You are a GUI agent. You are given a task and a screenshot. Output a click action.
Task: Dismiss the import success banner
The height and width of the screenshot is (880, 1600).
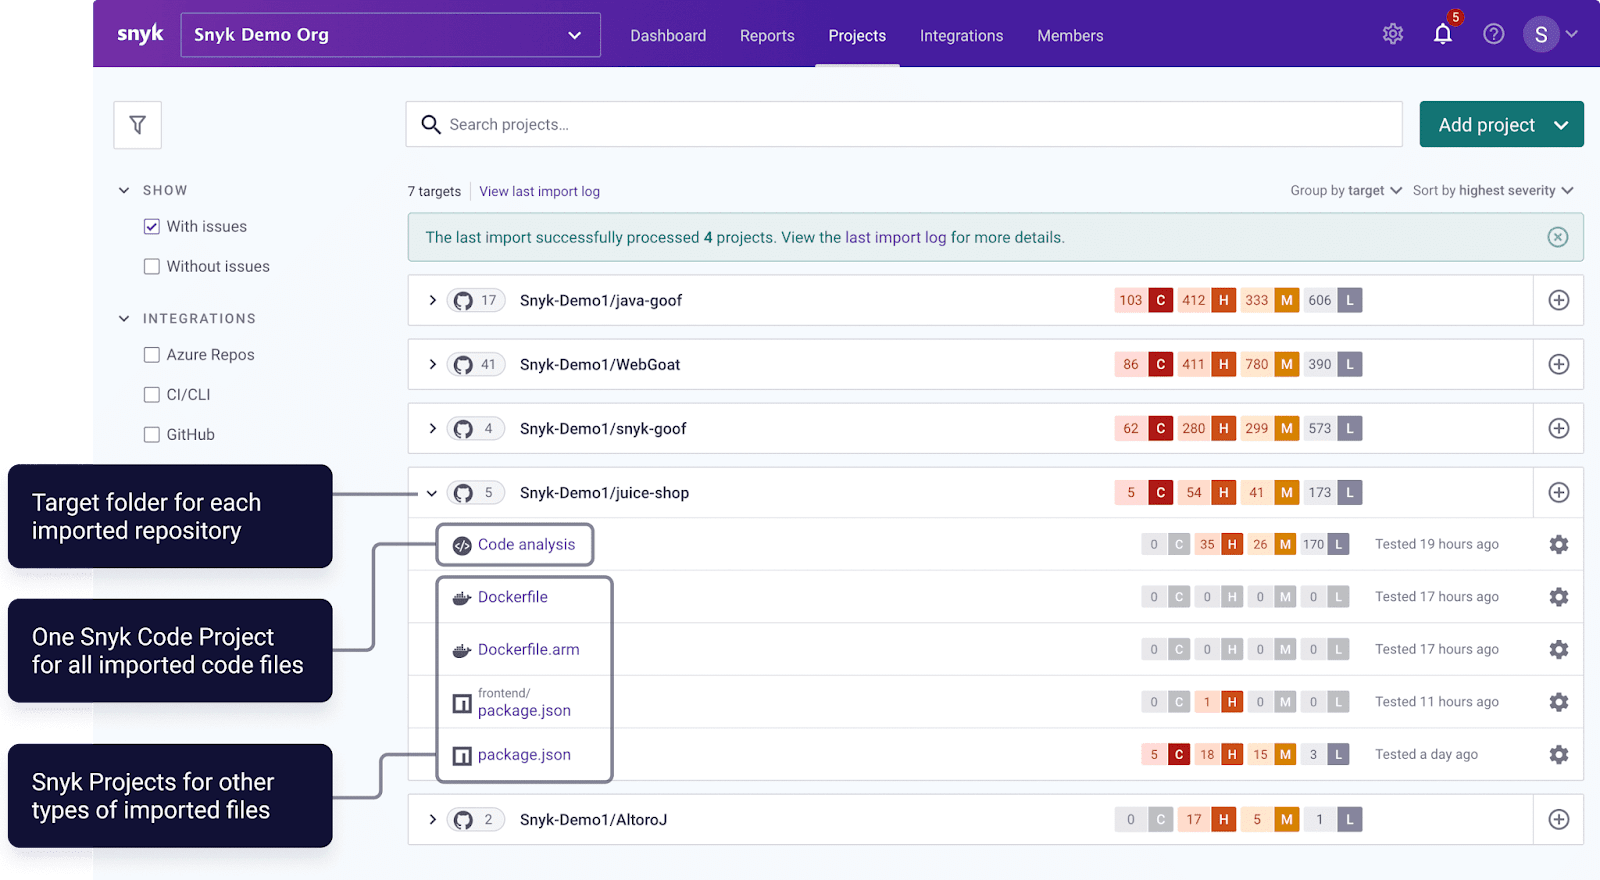coord(1558,237)
